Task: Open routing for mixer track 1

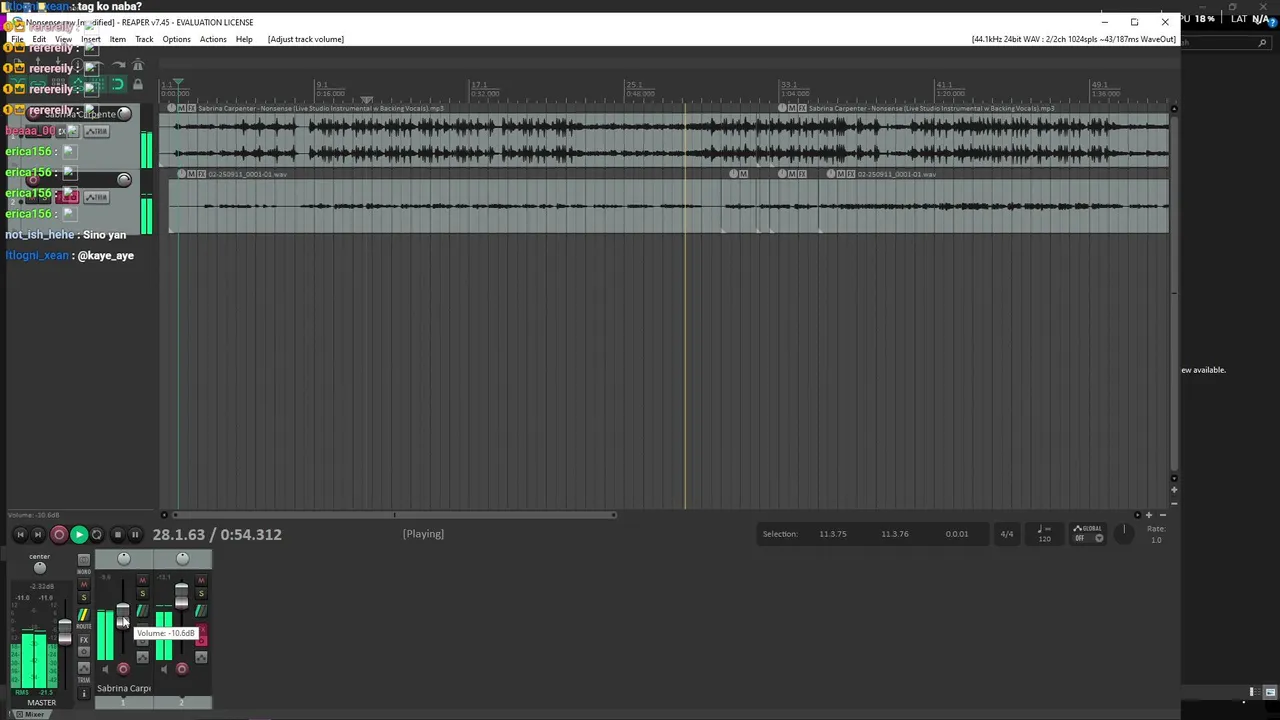Action: click(x=142, y=611)
